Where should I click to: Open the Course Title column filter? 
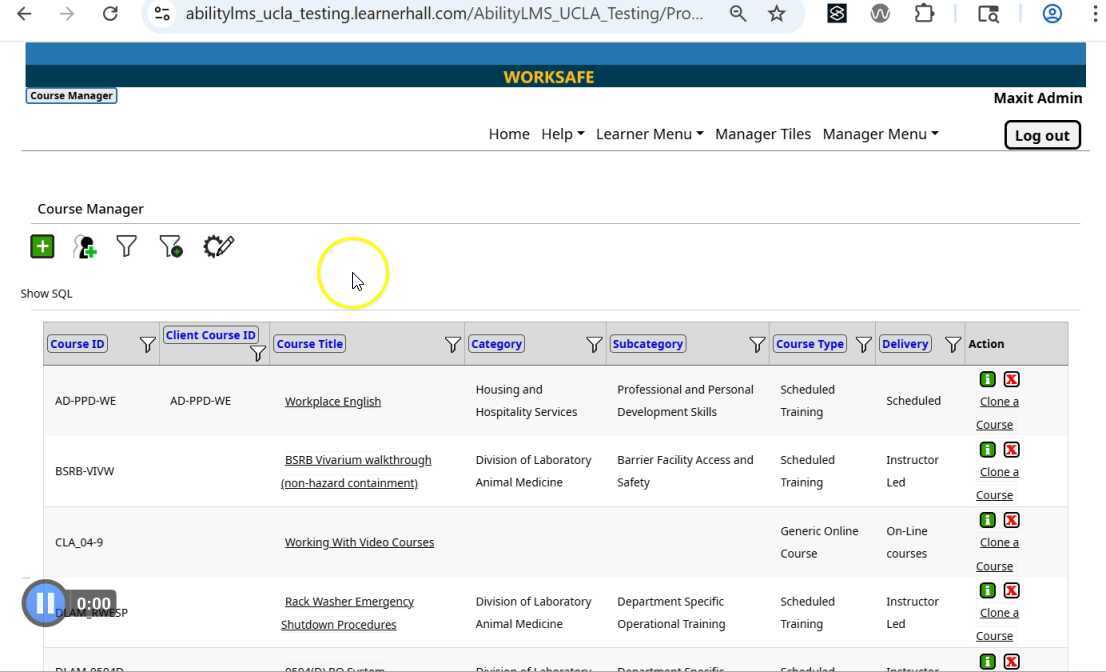click(x=452, y=344)
